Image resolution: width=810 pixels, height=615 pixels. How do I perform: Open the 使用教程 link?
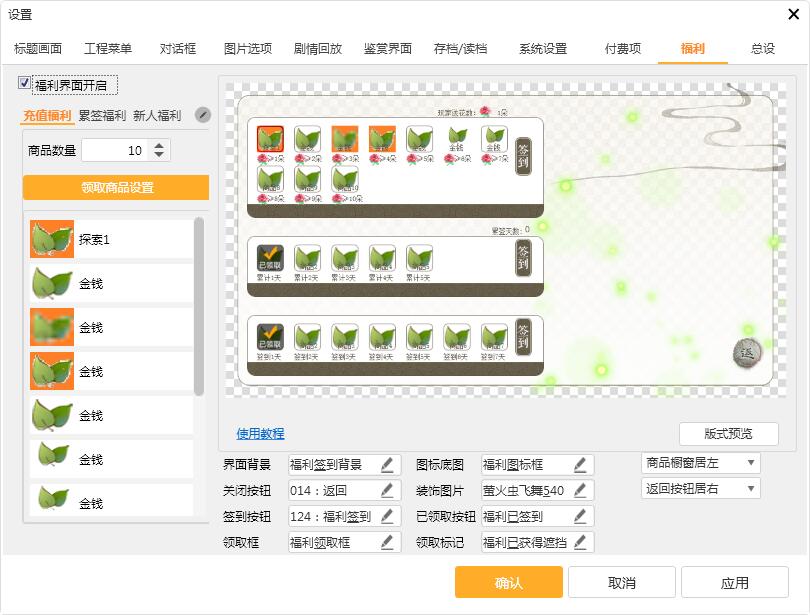[260, 434]
